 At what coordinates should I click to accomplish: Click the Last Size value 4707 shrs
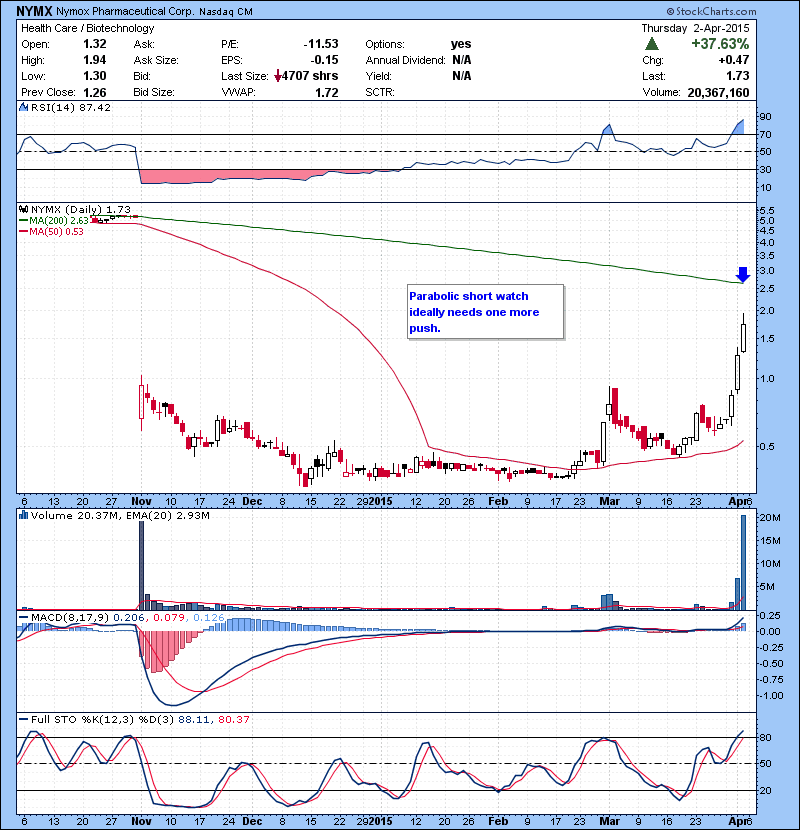pos(310,76)
